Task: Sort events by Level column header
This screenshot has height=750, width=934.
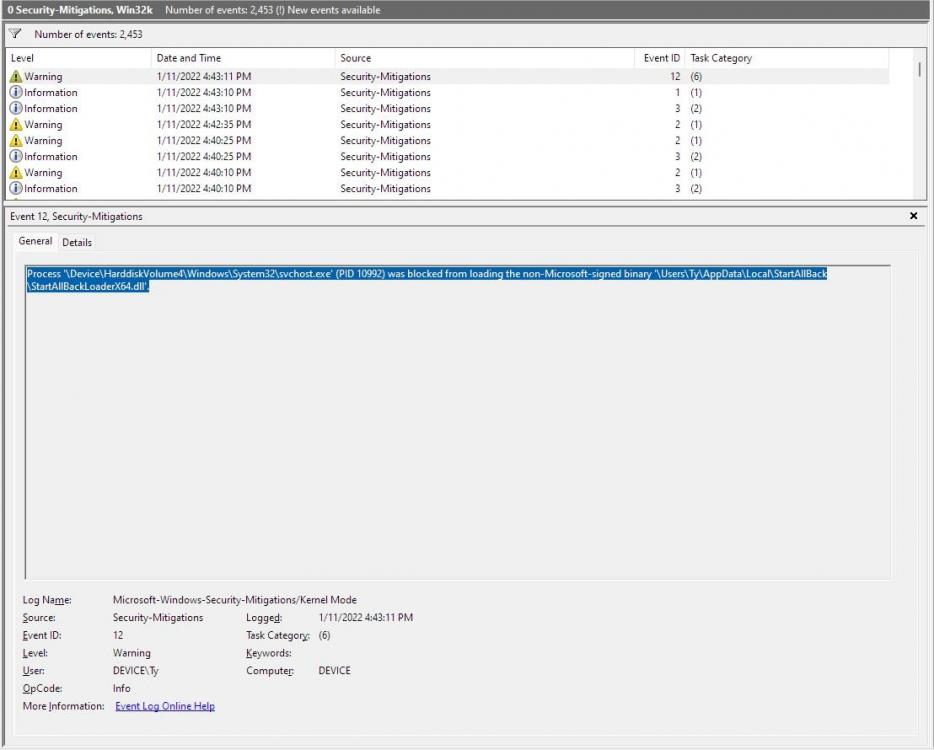Action: 22,58
